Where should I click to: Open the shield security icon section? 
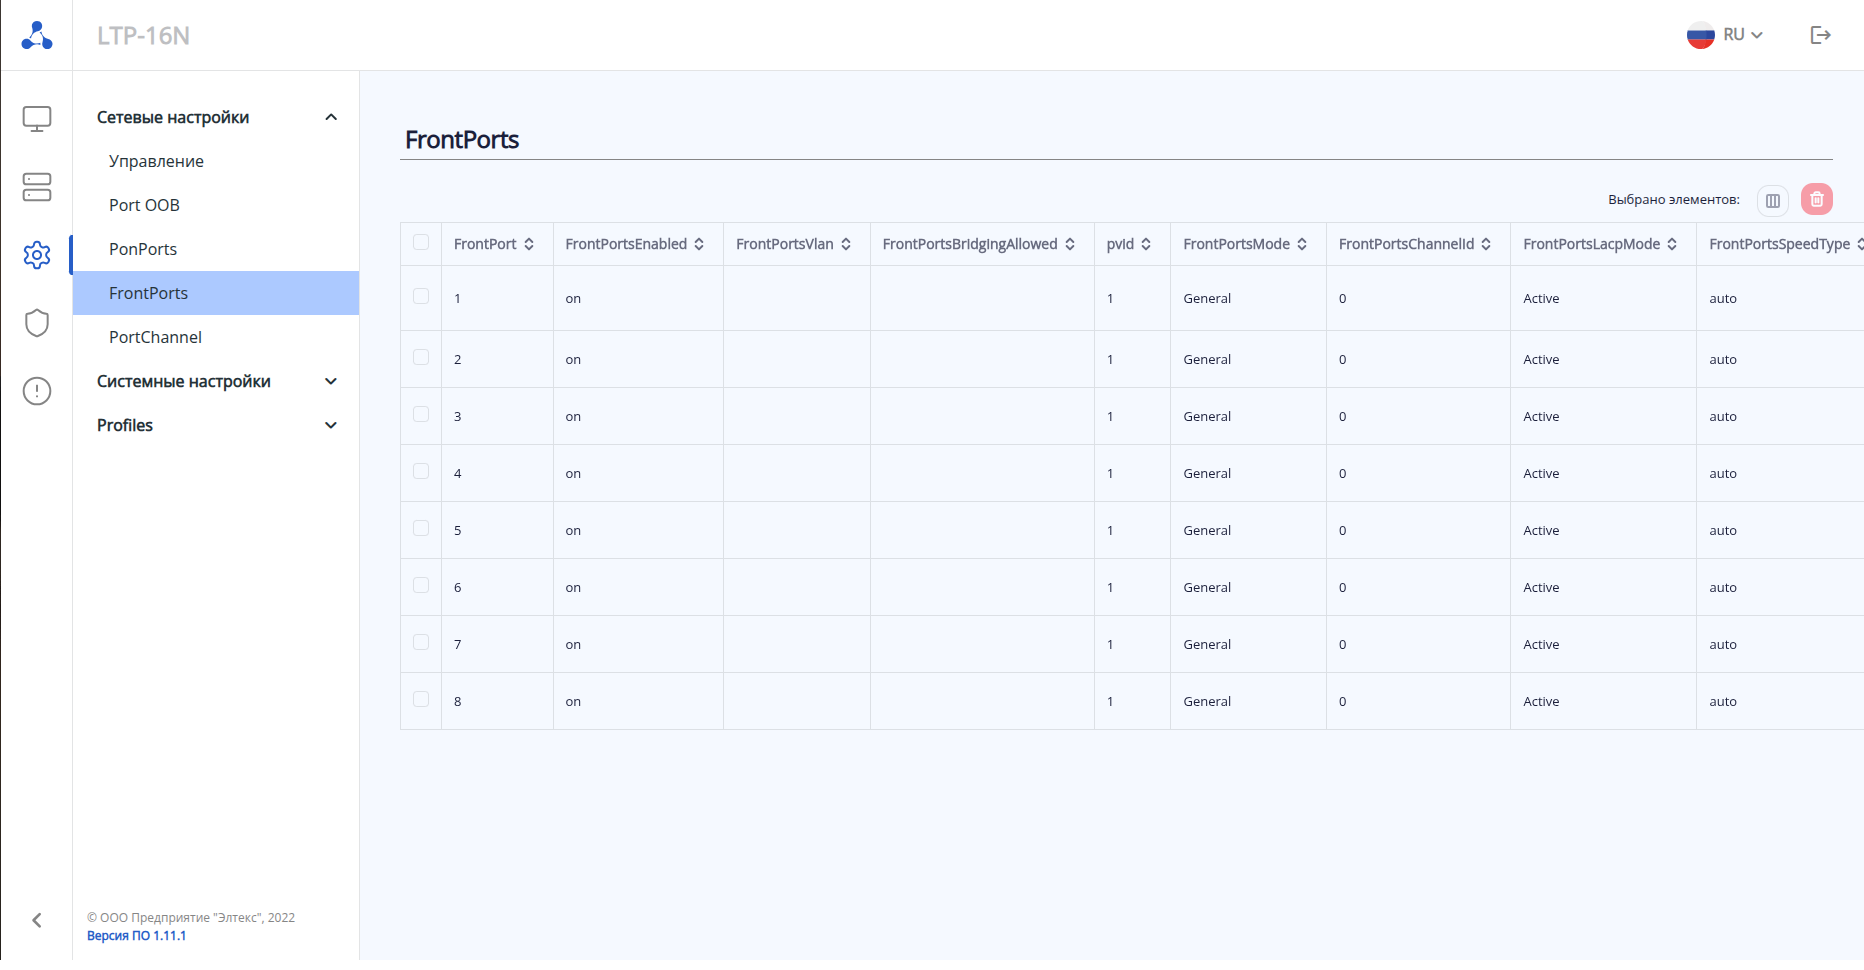37,323
